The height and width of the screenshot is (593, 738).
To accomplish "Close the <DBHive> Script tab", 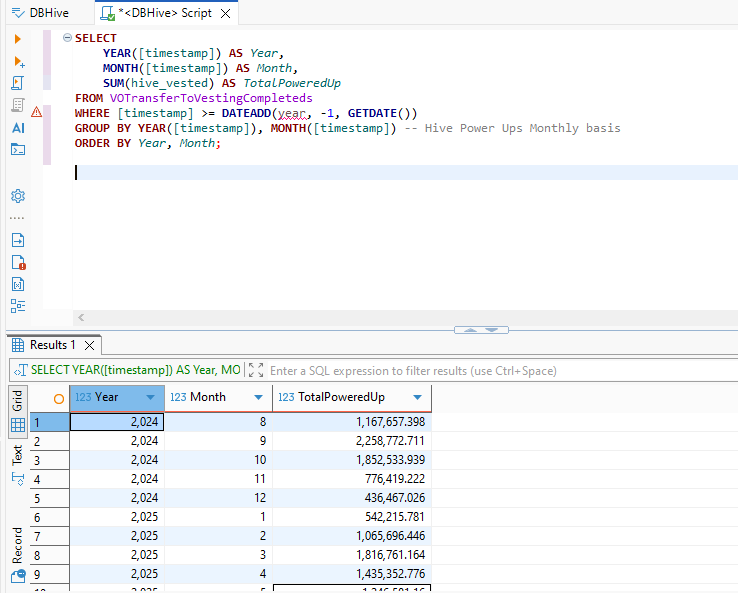I will [x=226, y=14].
